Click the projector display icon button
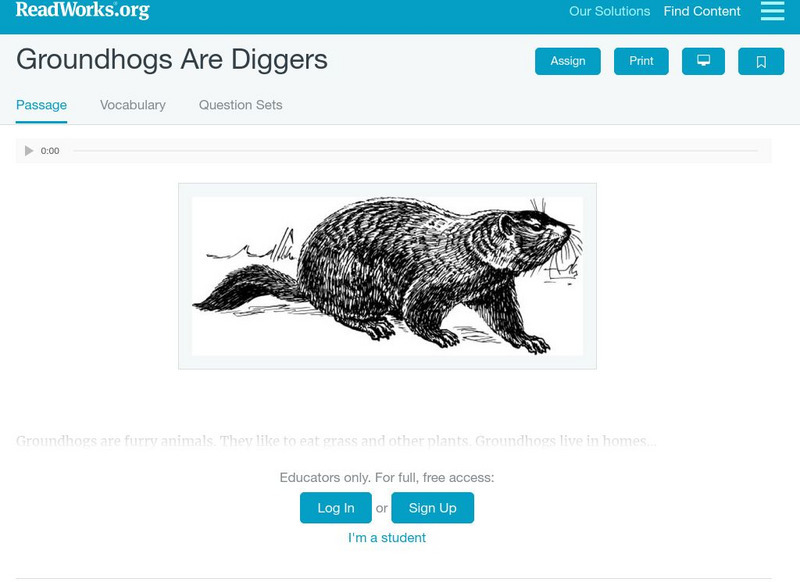 point(703,61)
